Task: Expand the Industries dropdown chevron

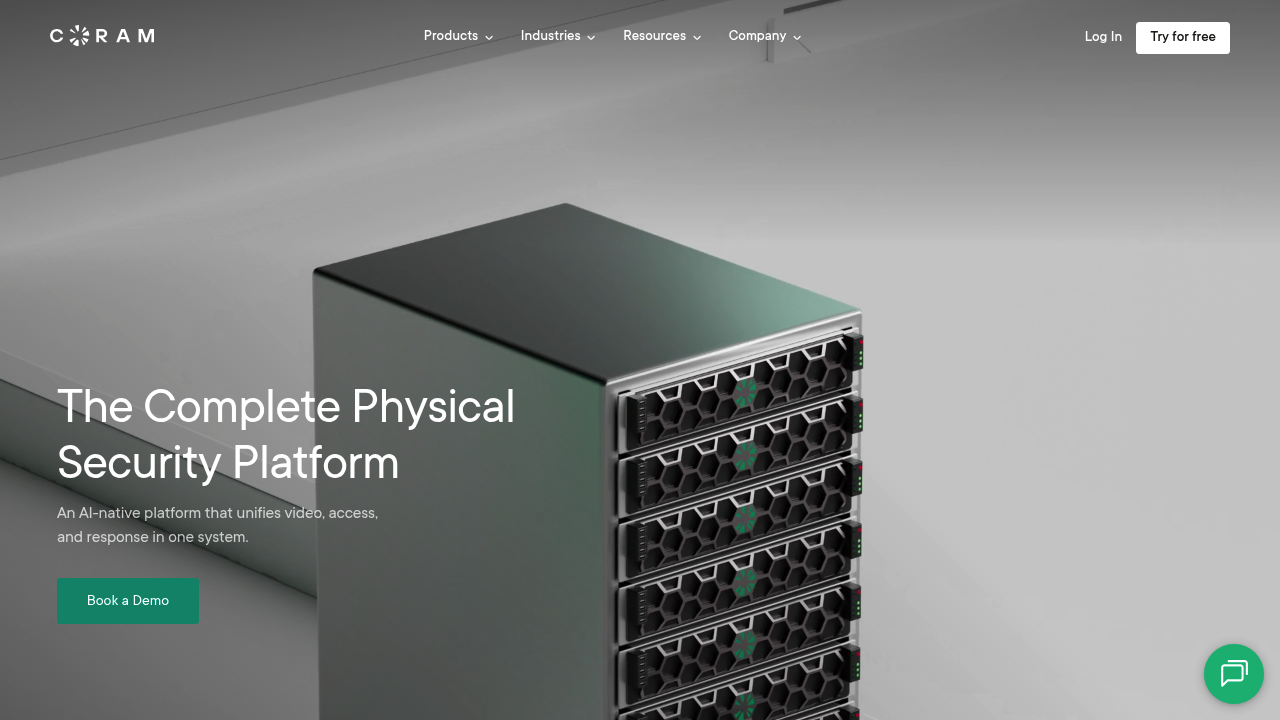Action: click(x=591, y=37)
